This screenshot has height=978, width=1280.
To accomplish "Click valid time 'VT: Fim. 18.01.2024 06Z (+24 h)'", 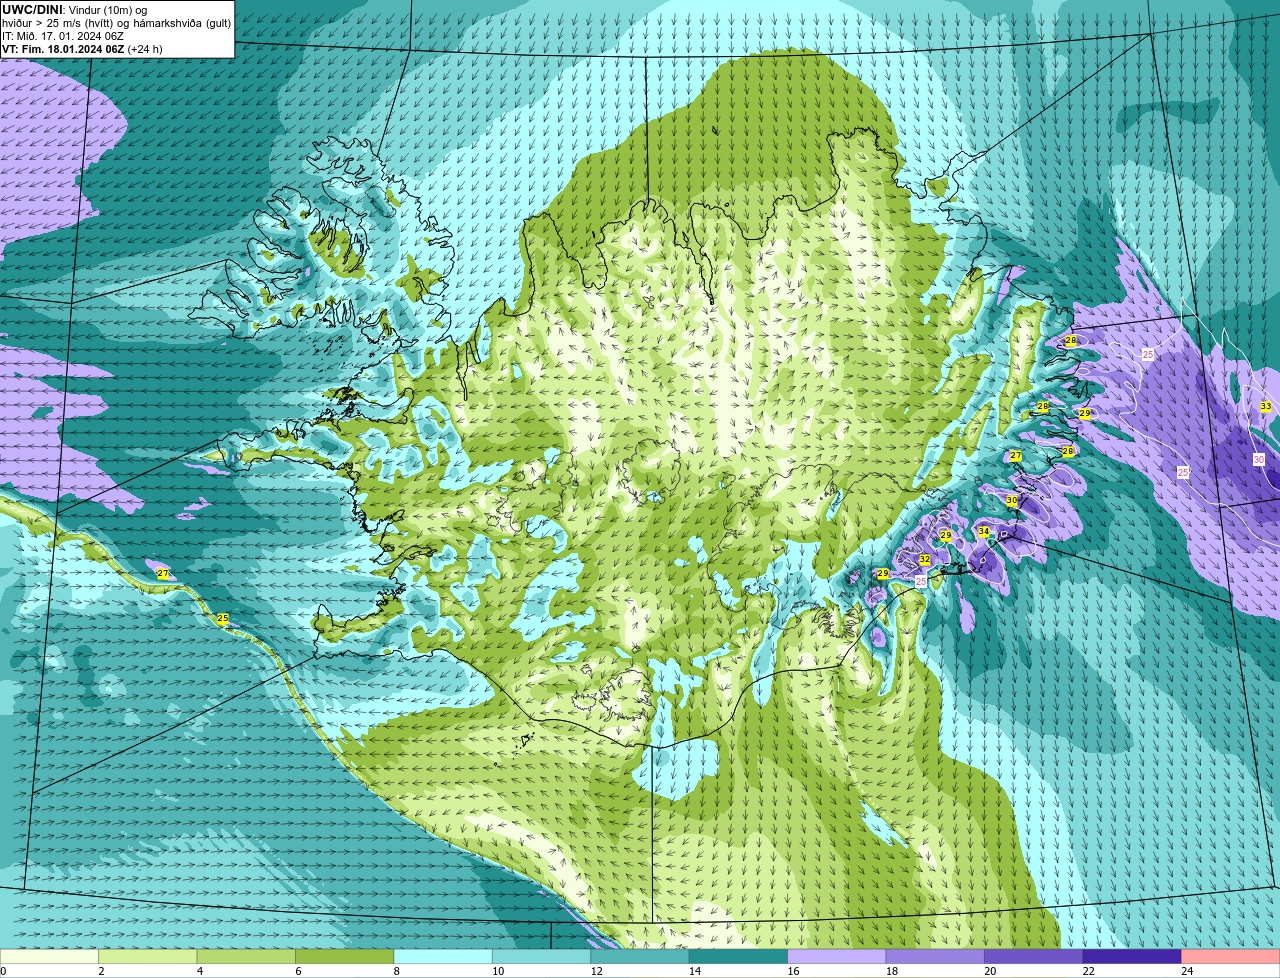I will pyautogui.click(x=83, y=49).
